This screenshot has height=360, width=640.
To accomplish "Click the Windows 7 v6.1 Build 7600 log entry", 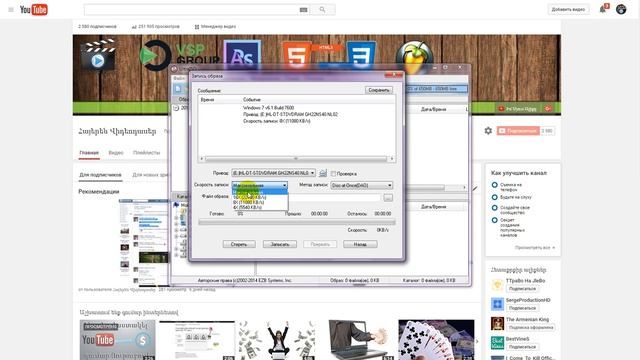I will (269, 108).
